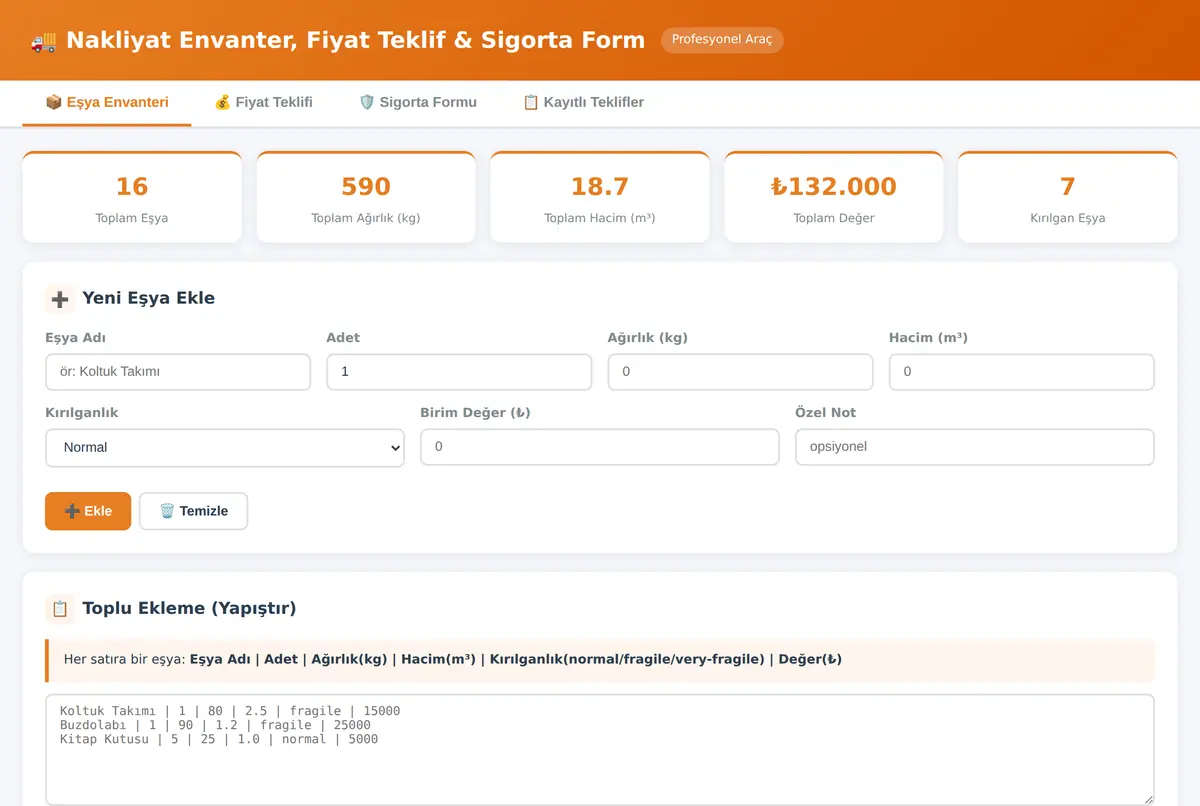This screenshot has width=1200, height=806.
Task: View the Kayıtlı Teklifler tab
Action: [583, 102]
